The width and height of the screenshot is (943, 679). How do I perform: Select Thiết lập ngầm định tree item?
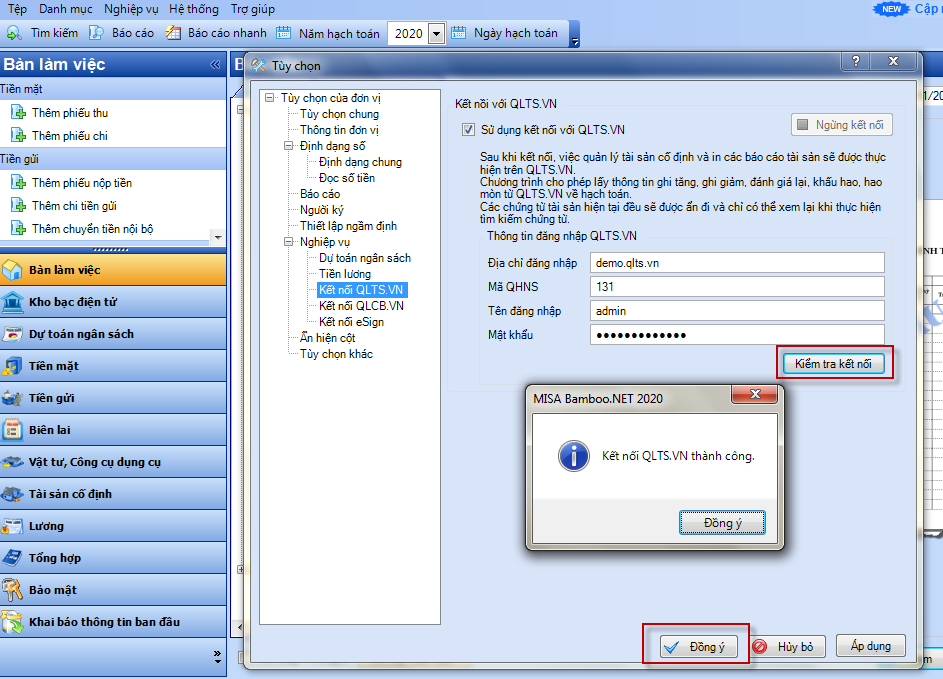click(x=348, y=226)
